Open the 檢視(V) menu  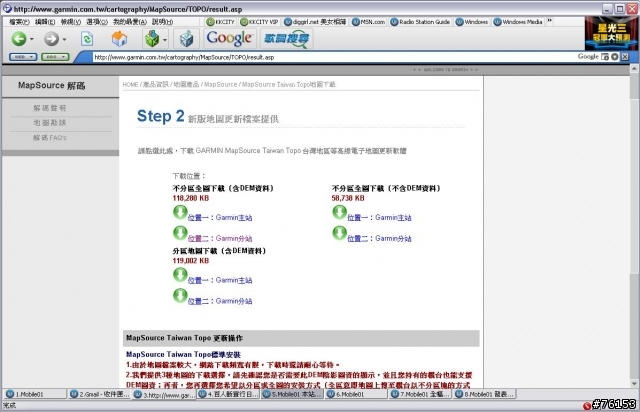click(x=71, y=22)
